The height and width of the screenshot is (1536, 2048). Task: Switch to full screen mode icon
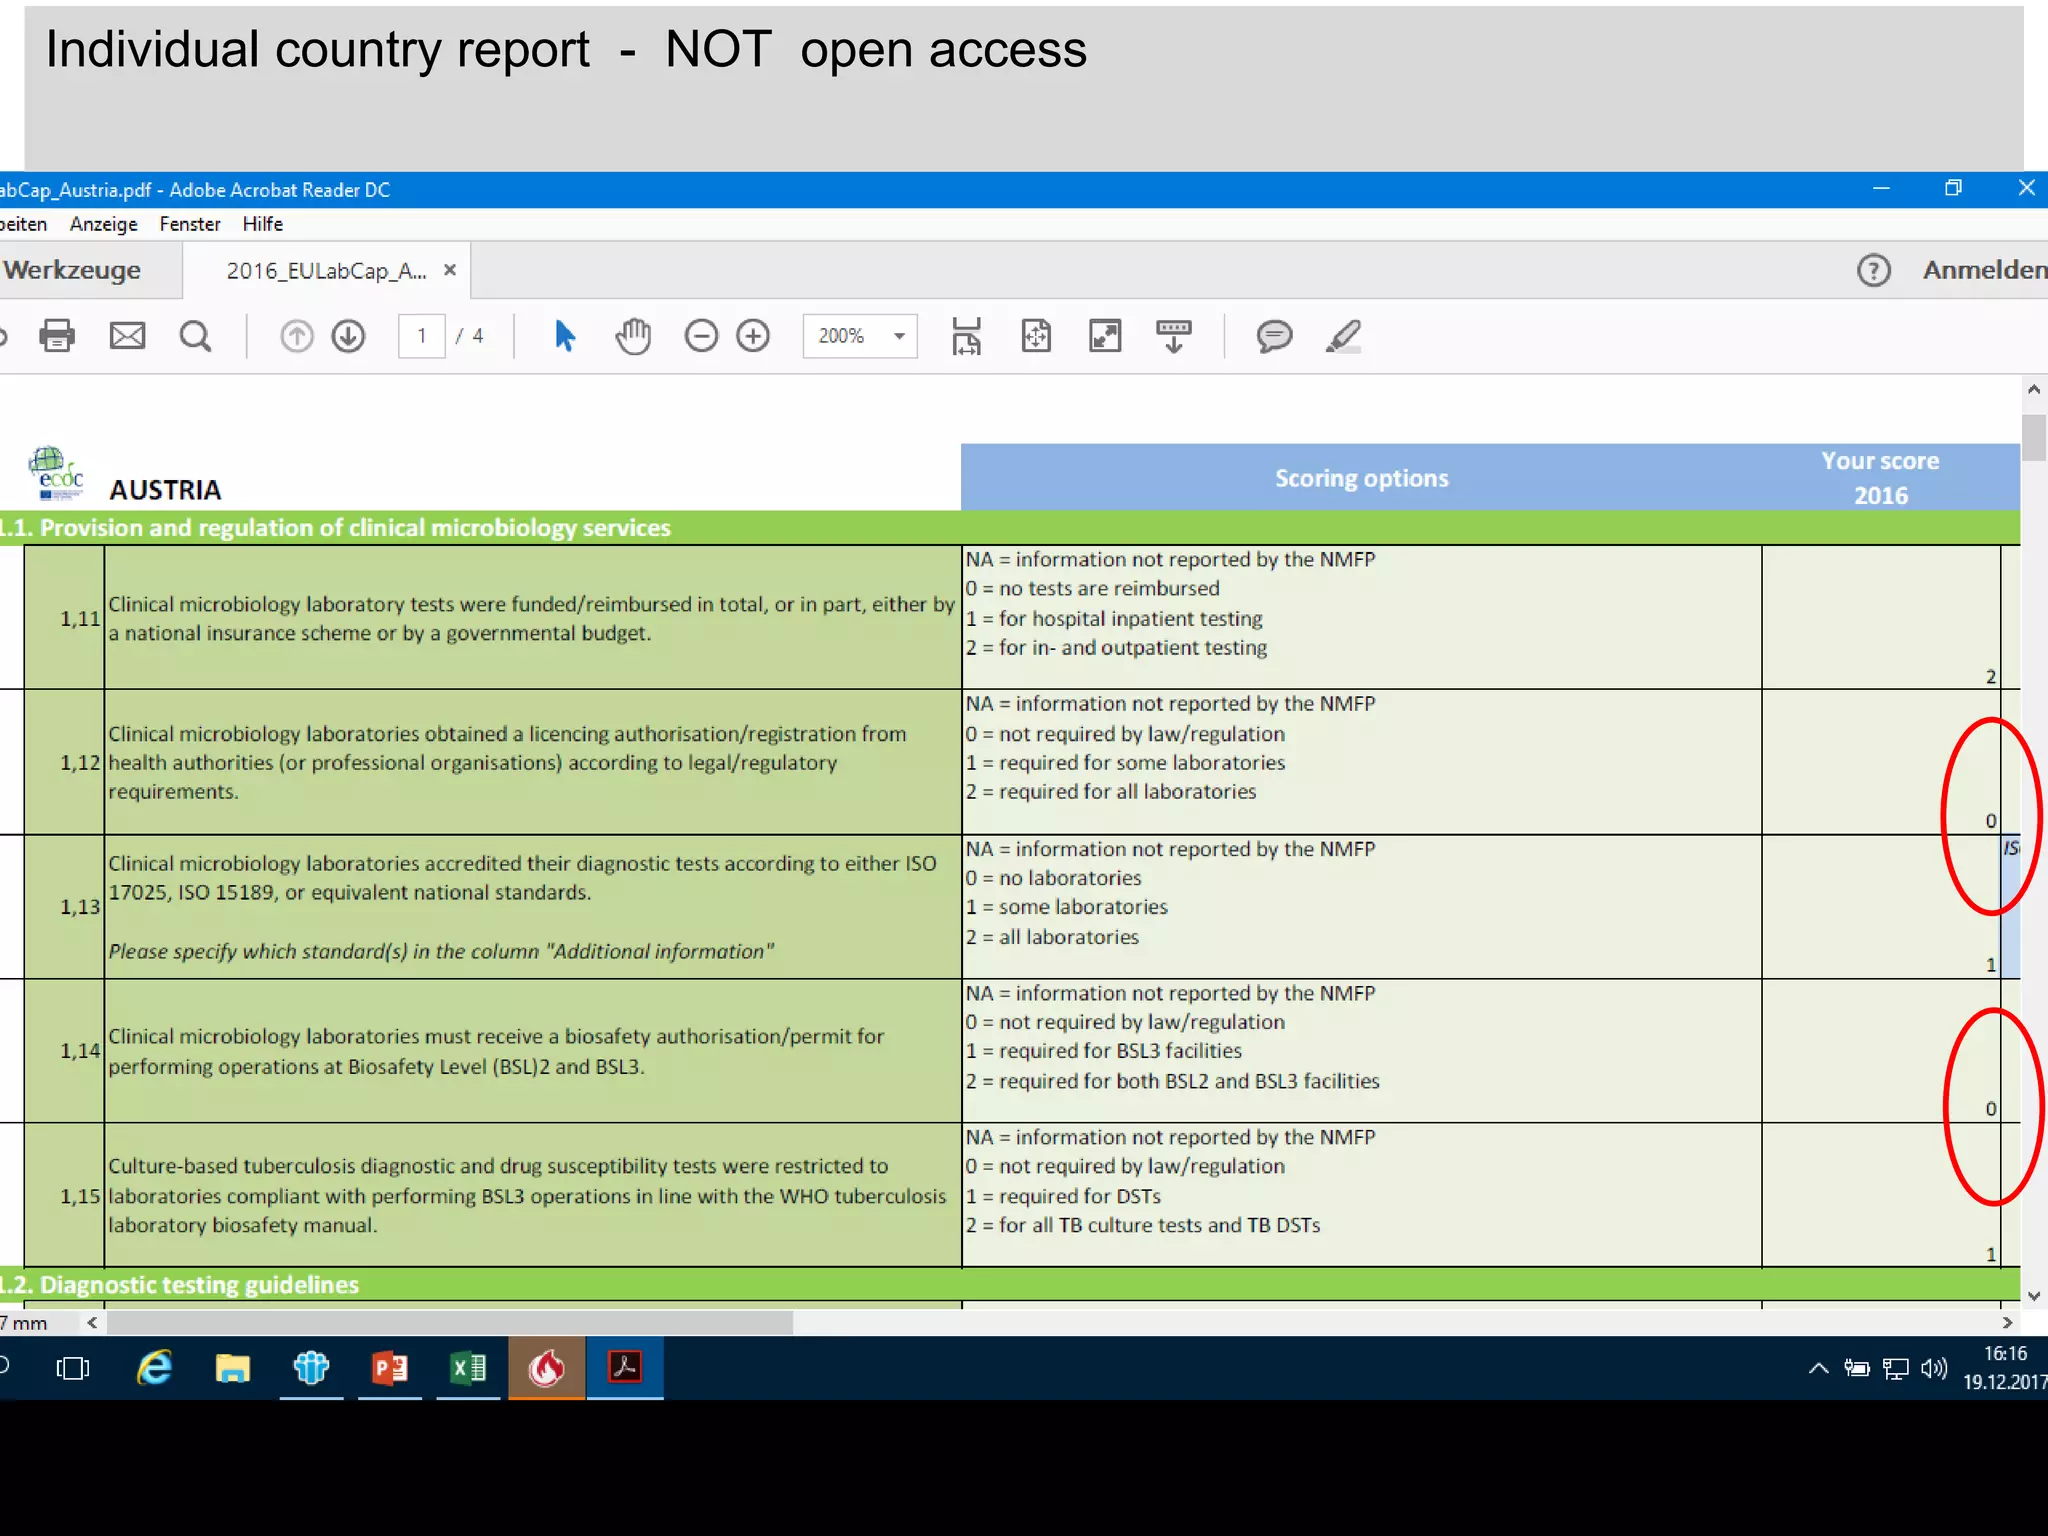[x=1105, y=336]
